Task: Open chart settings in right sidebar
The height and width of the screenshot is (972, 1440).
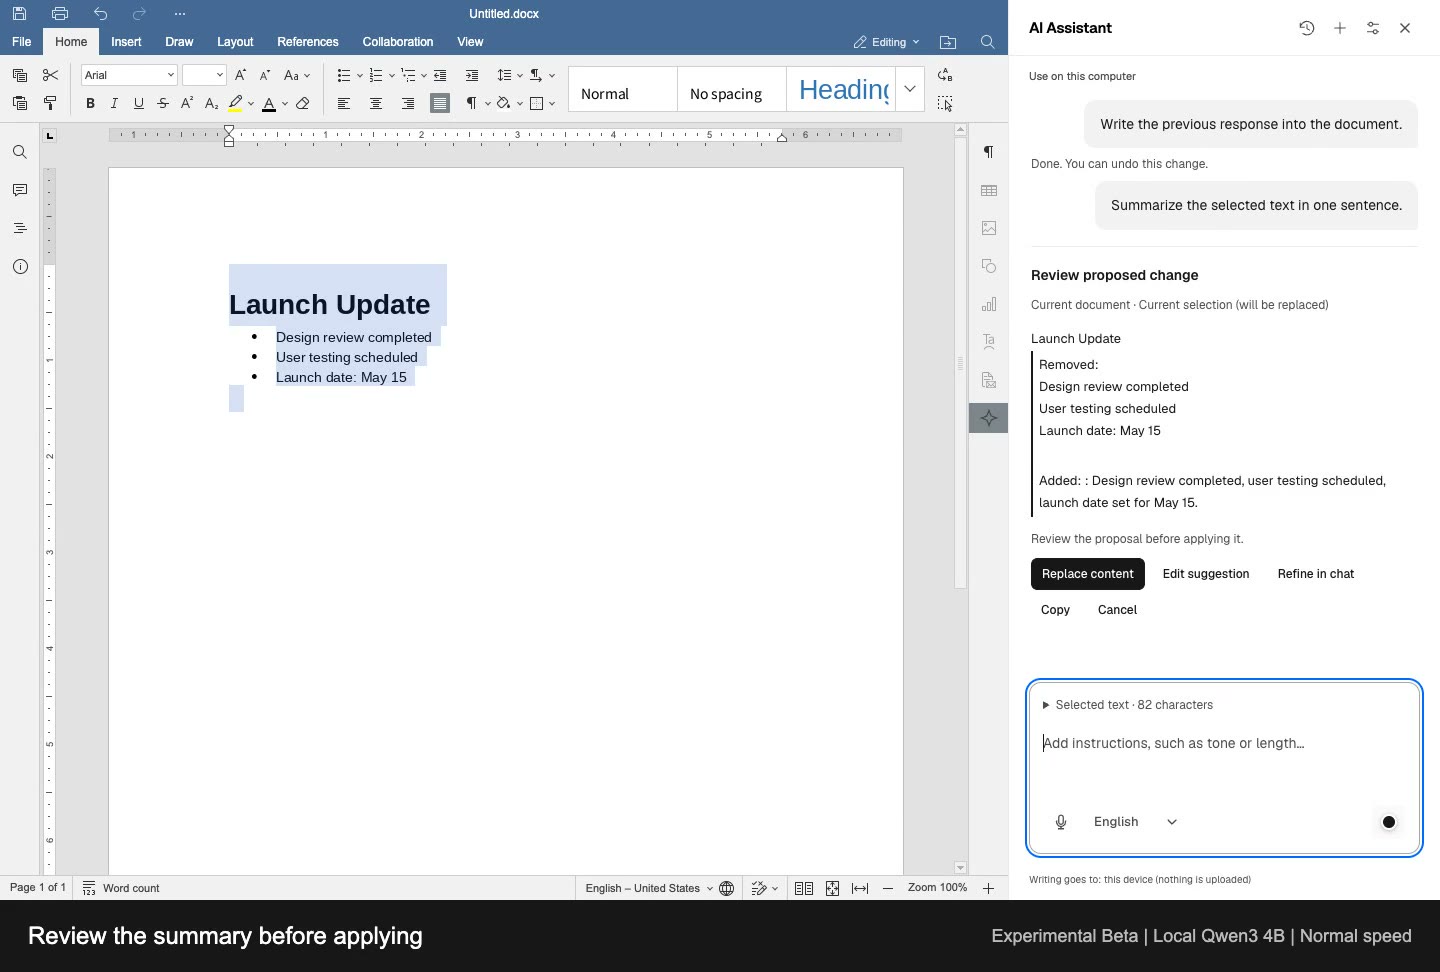Action: point(989,304)
